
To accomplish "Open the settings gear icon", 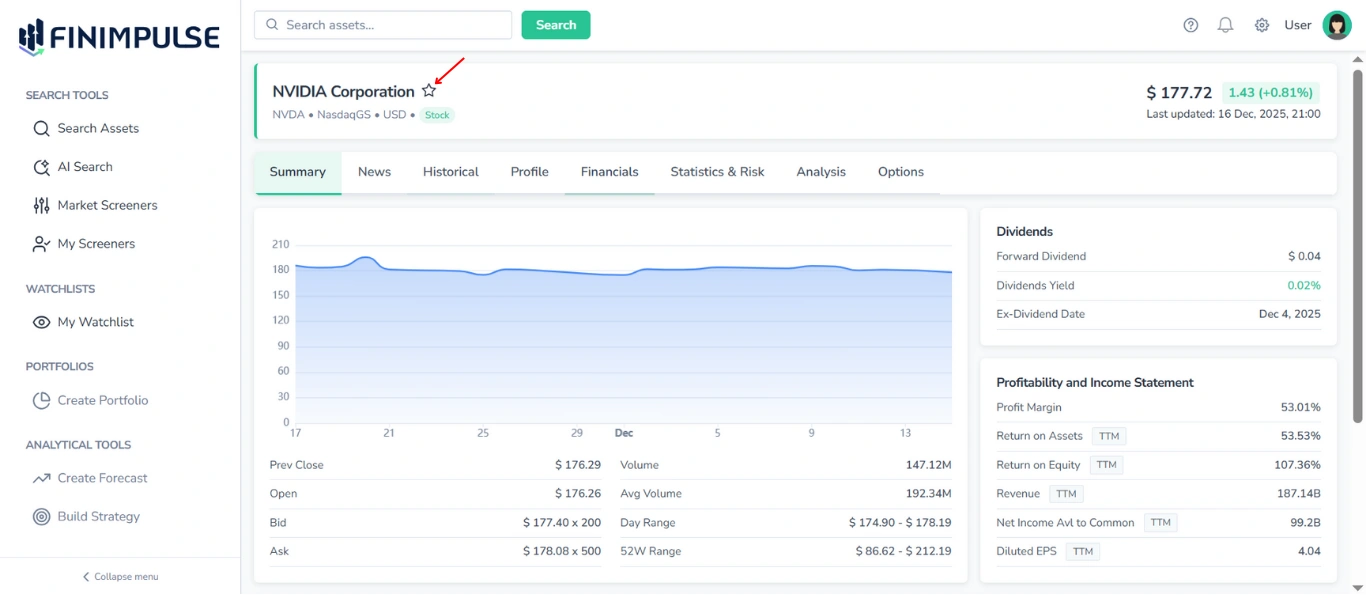I will coord(1261,24).
